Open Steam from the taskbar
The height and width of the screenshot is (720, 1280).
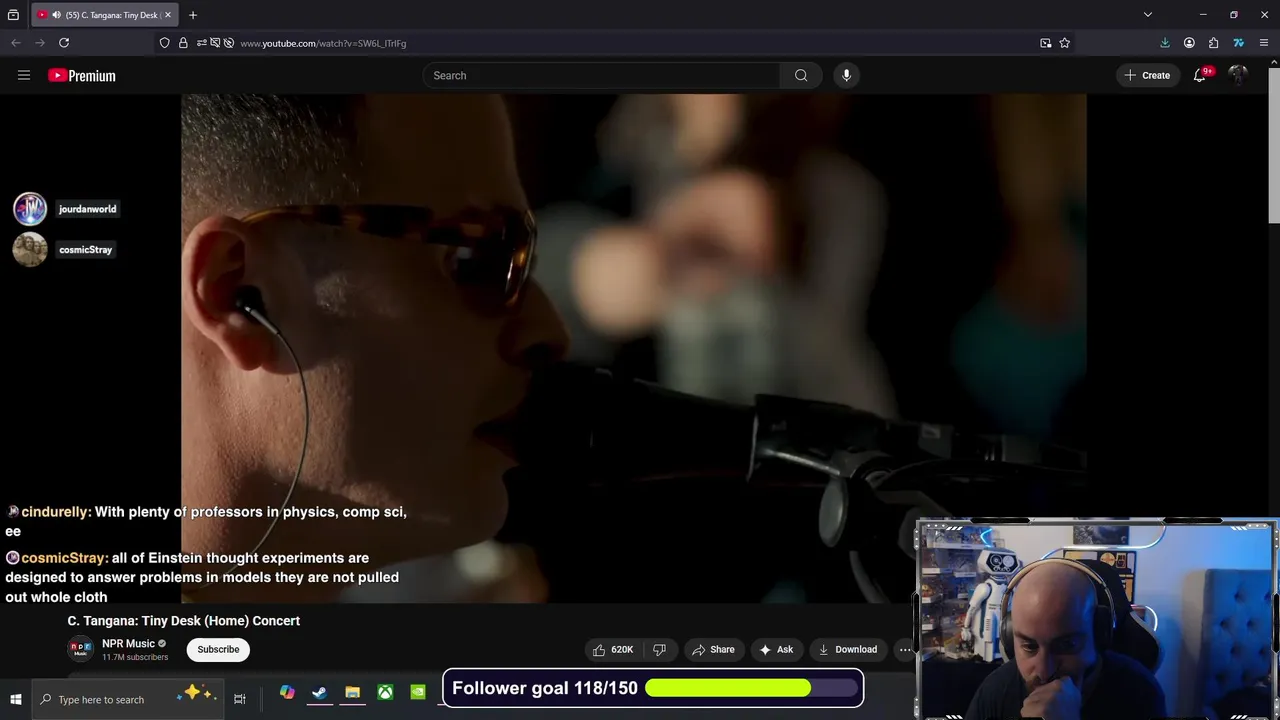click(x=319, y=692)
